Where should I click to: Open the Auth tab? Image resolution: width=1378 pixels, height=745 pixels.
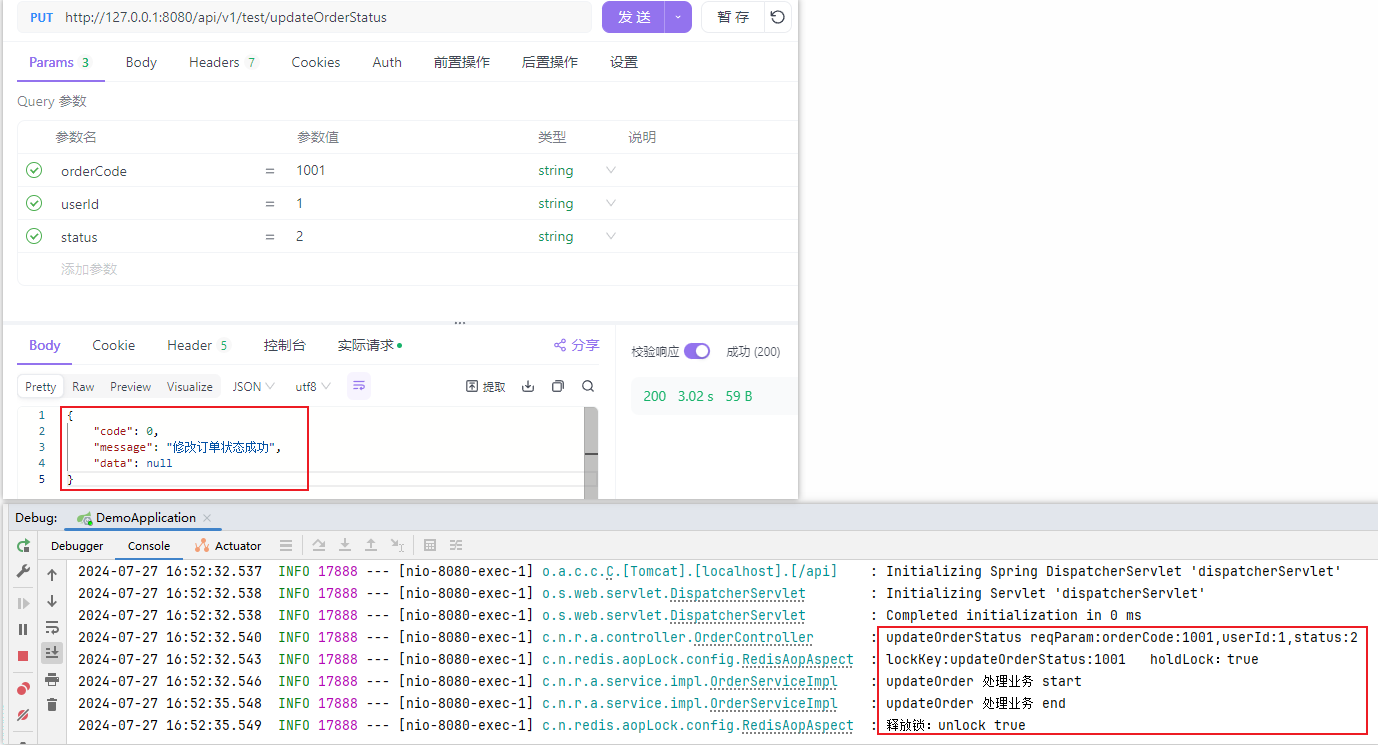pyautogui.click(x=387, y=62)
